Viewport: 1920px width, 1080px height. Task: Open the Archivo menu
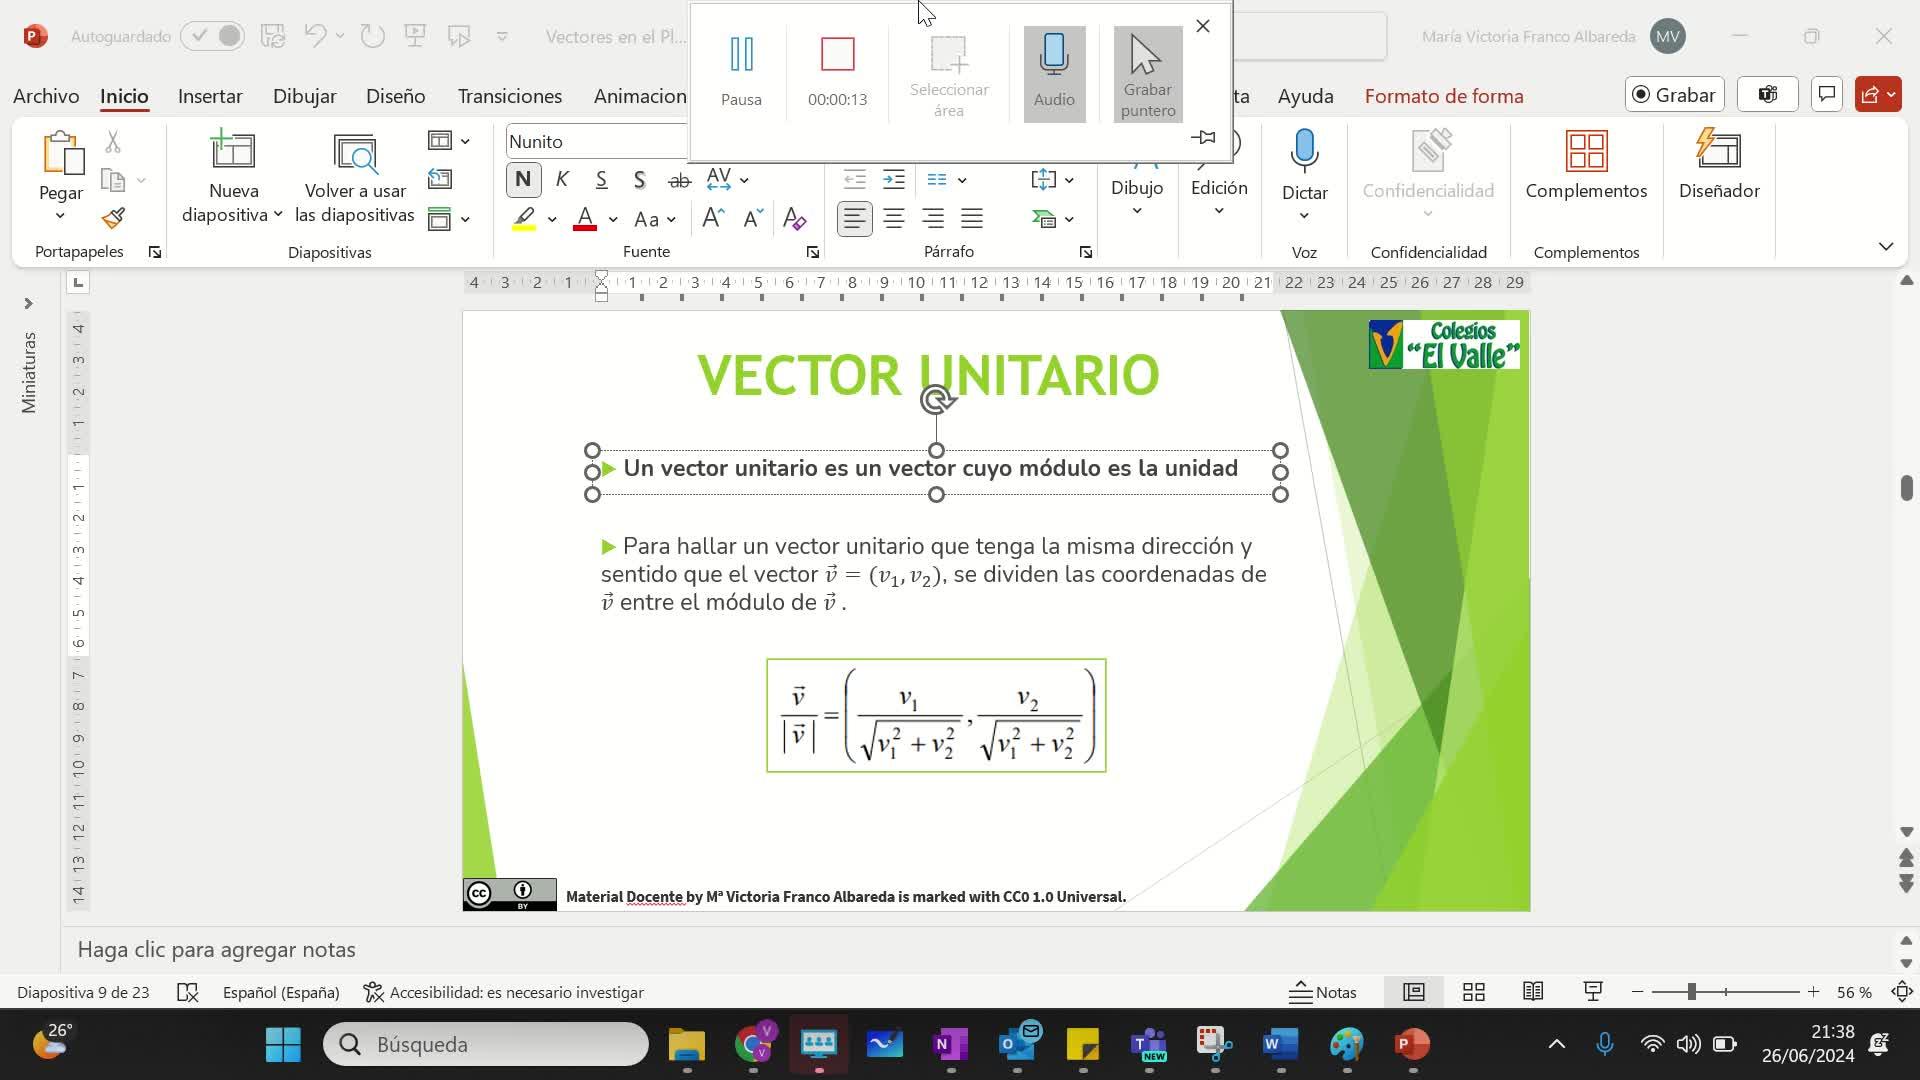pos(46,96)
